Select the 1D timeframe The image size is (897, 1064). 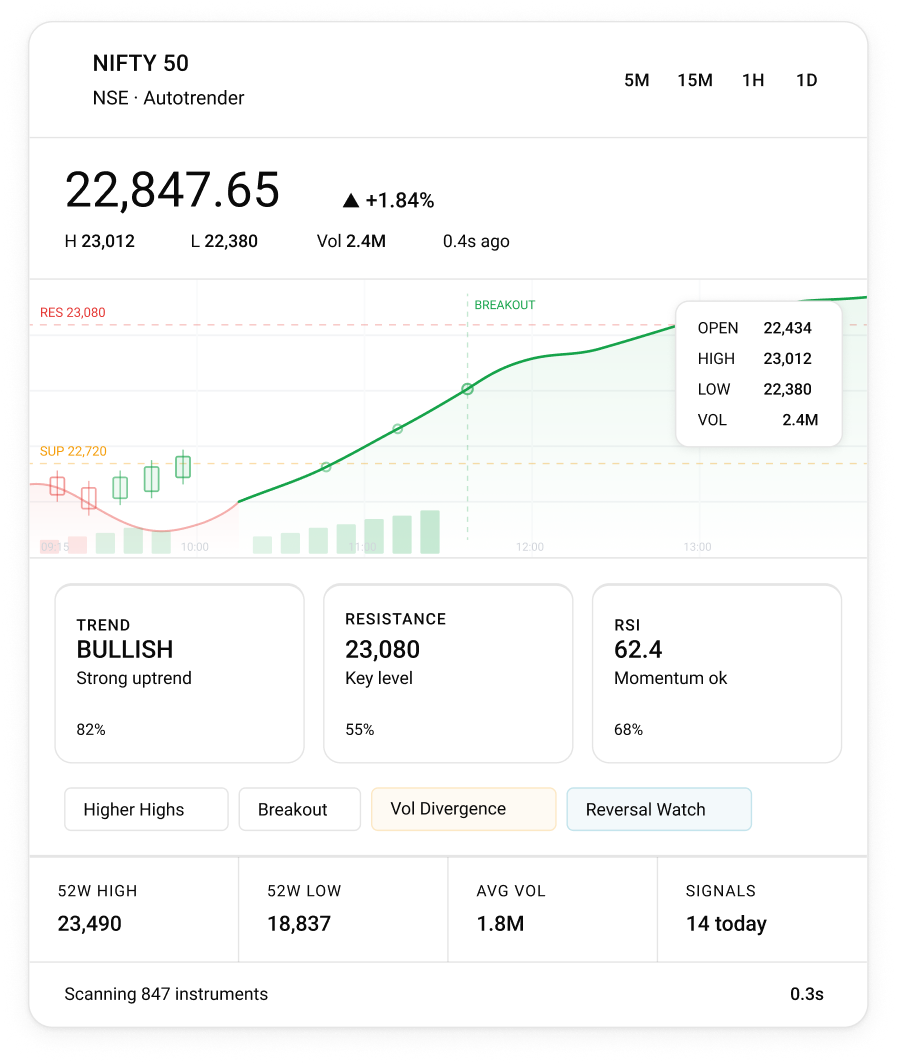tap(807, 80)
